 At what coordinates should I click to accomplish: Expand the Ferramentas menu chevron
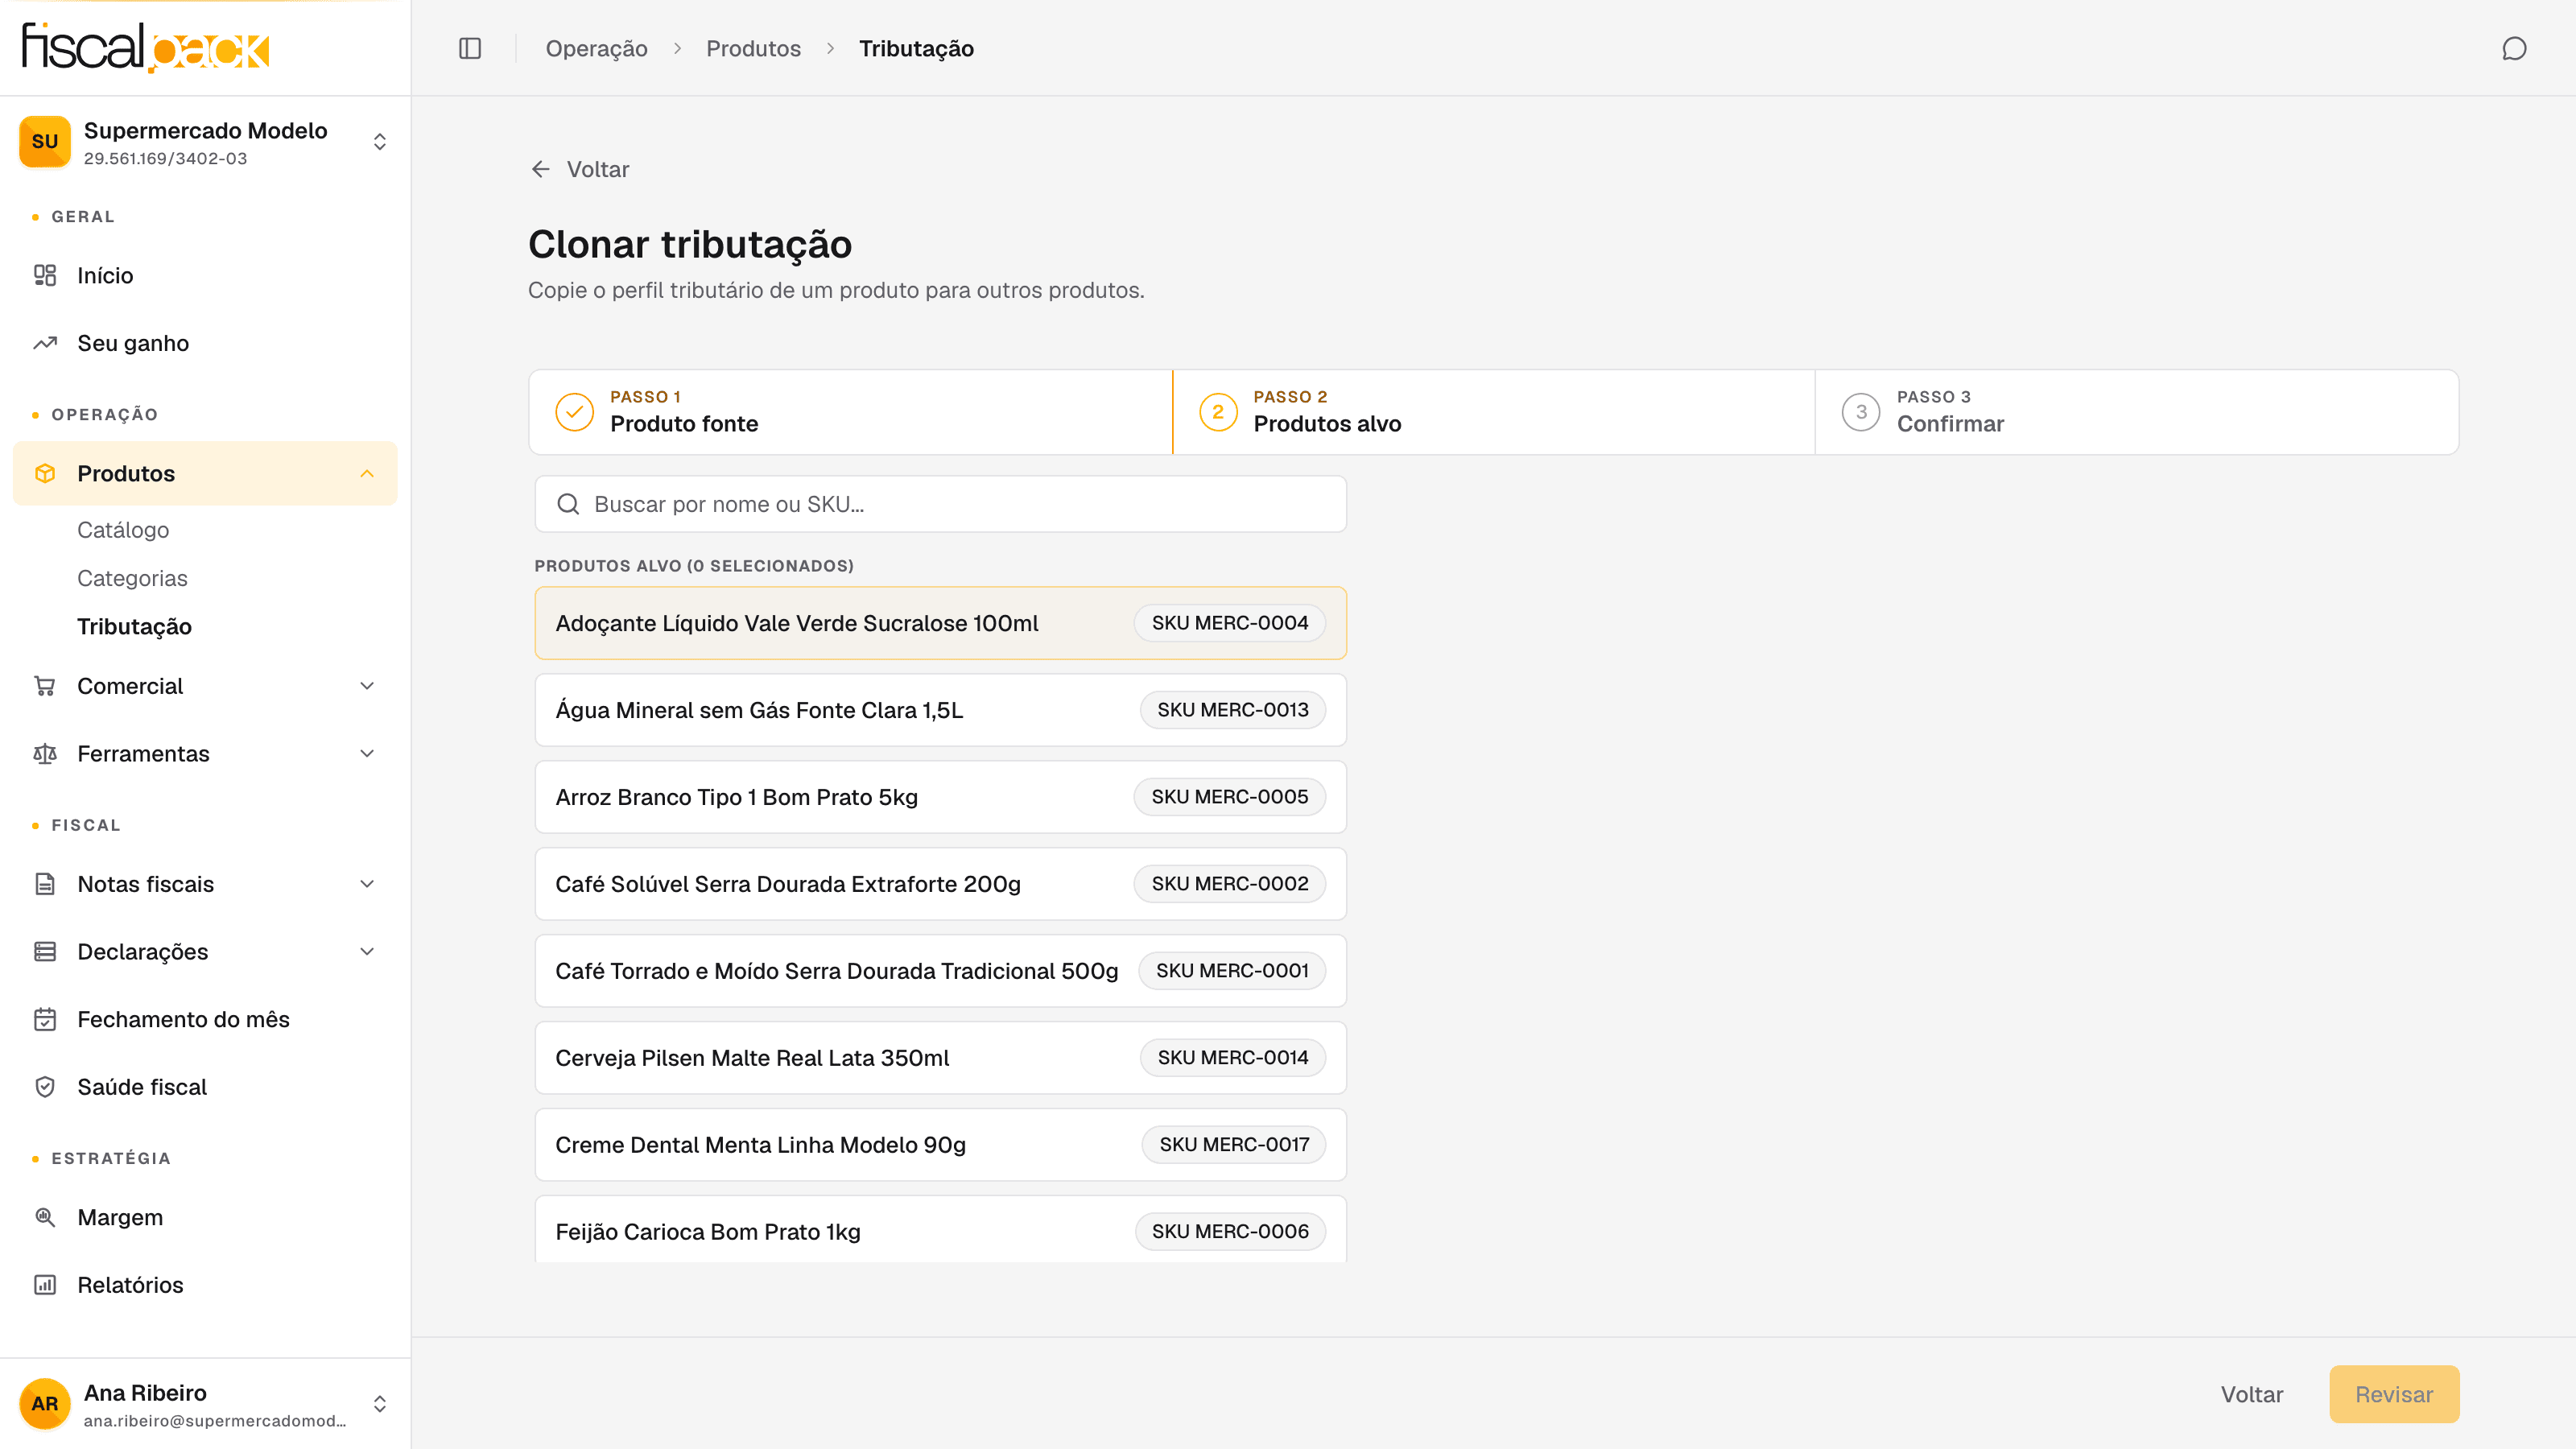(x=367, y=754)
